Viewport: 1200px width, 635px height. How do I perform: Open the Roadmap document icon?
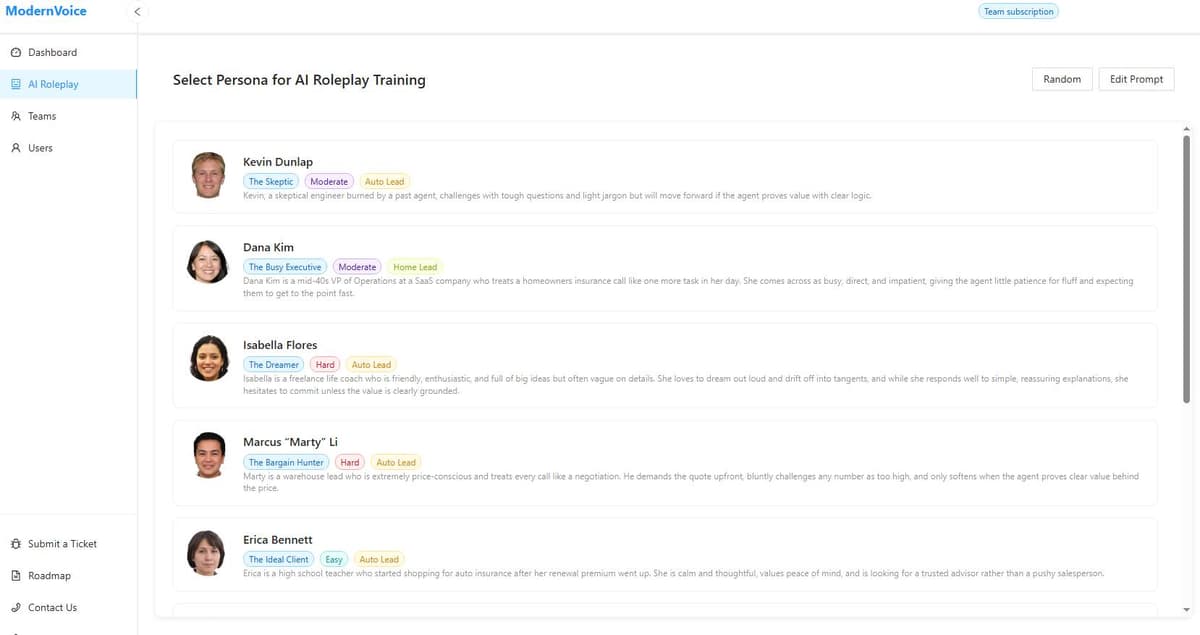(16, 575)
